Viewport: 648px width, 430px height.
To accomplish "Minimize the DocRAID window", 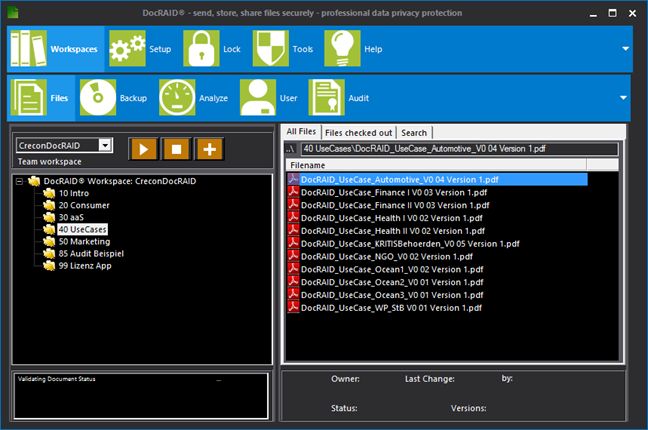I will click(593, 14).
